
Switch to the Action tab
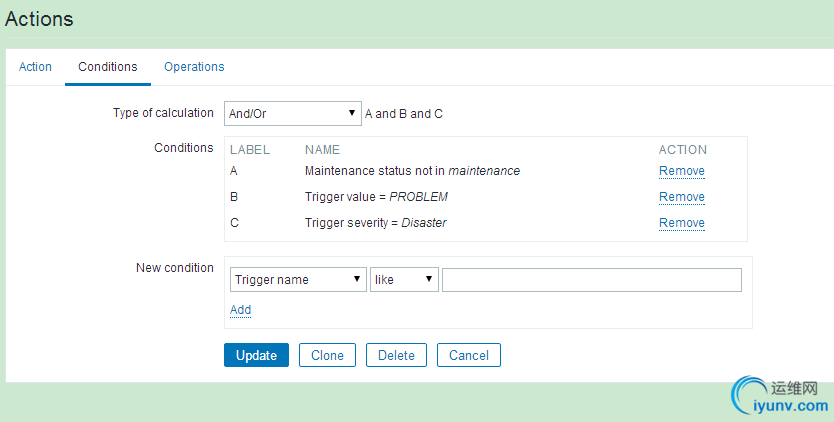(35, 67)
